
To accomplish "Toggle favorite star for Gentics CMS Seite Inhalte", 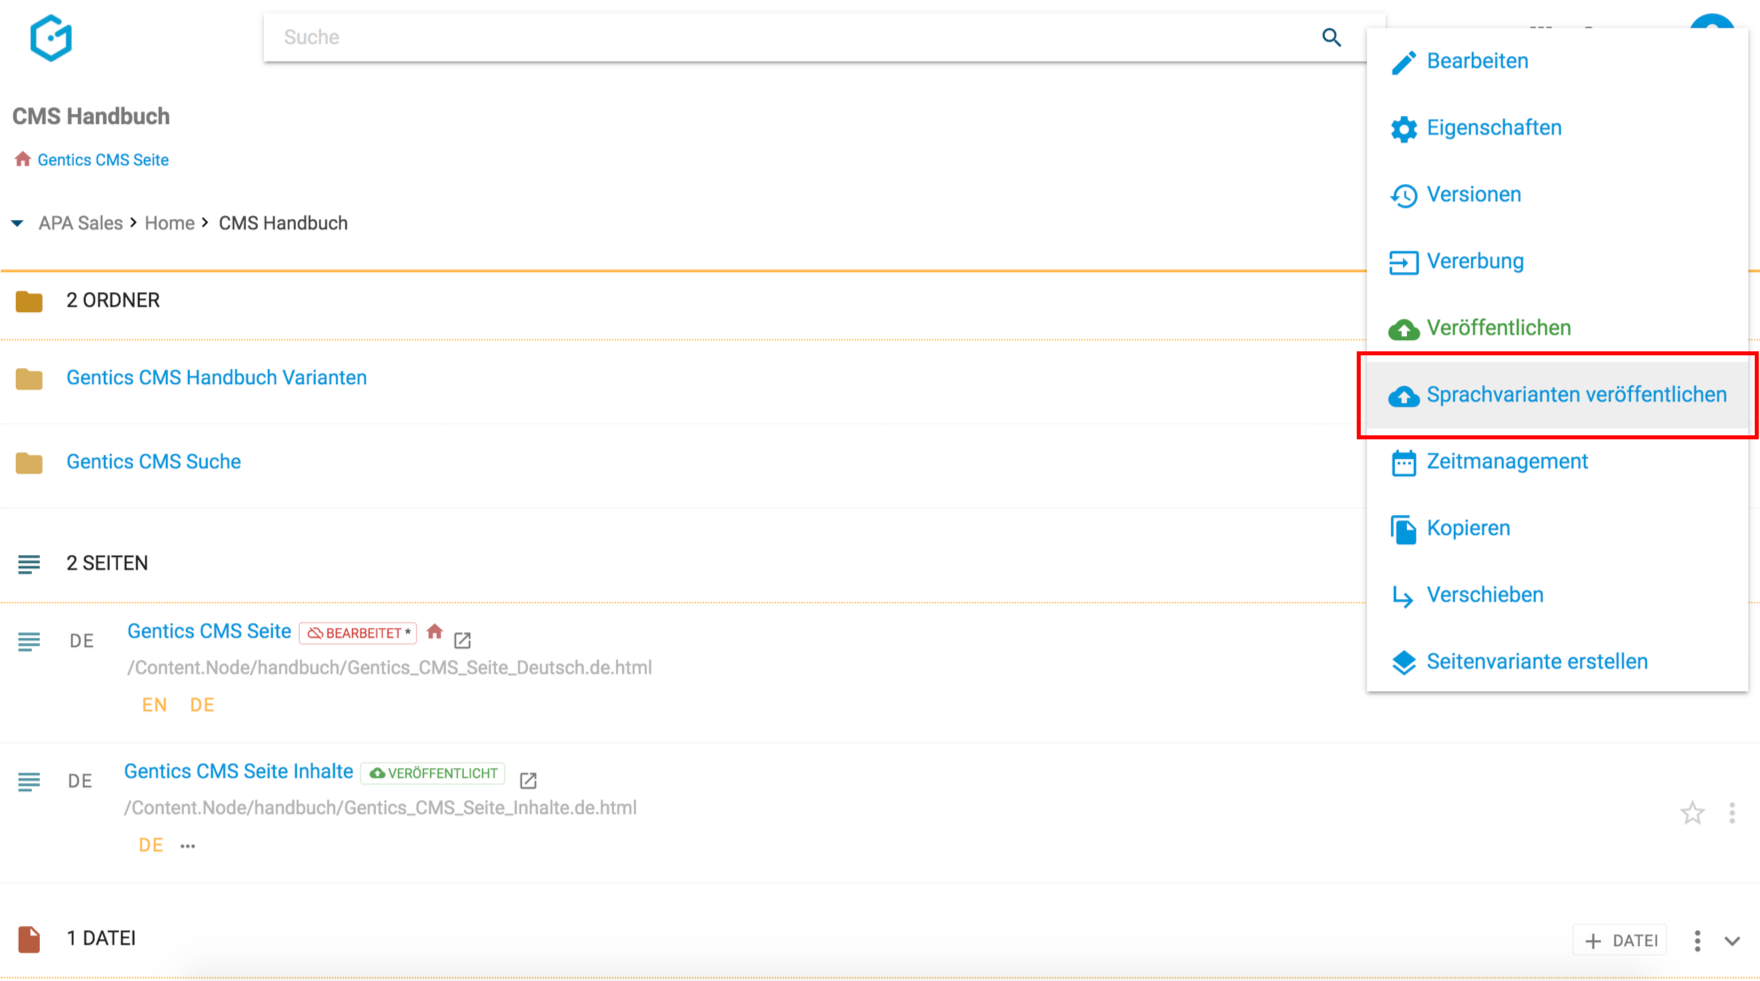I will tap(1692, 813).
